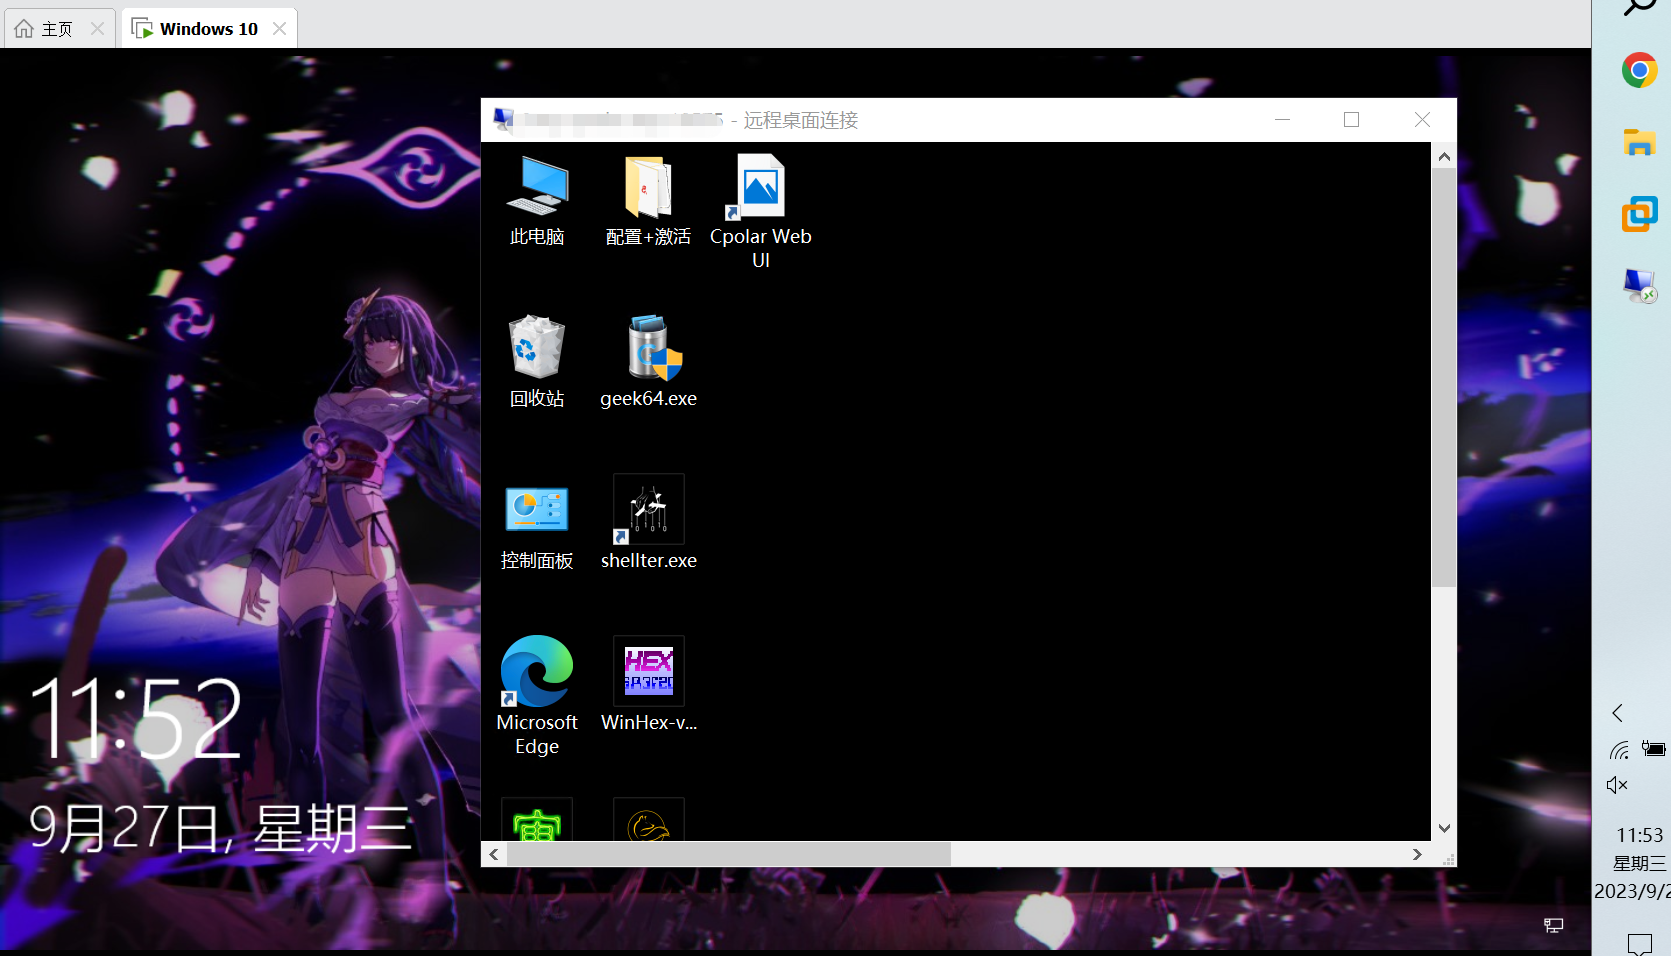The height and width of the screenshot is (956, 1671).
Task: Minimize the 远程桌面连接 window
Action: (1283, 119)
